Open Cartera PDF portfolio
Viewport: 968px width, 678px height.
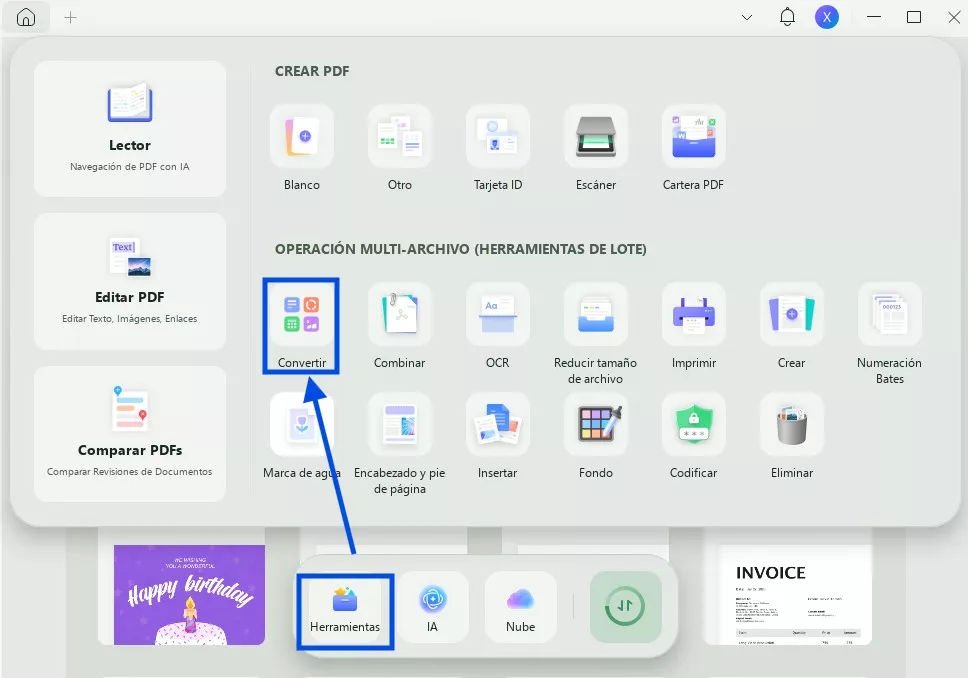[x=693, y=148]
